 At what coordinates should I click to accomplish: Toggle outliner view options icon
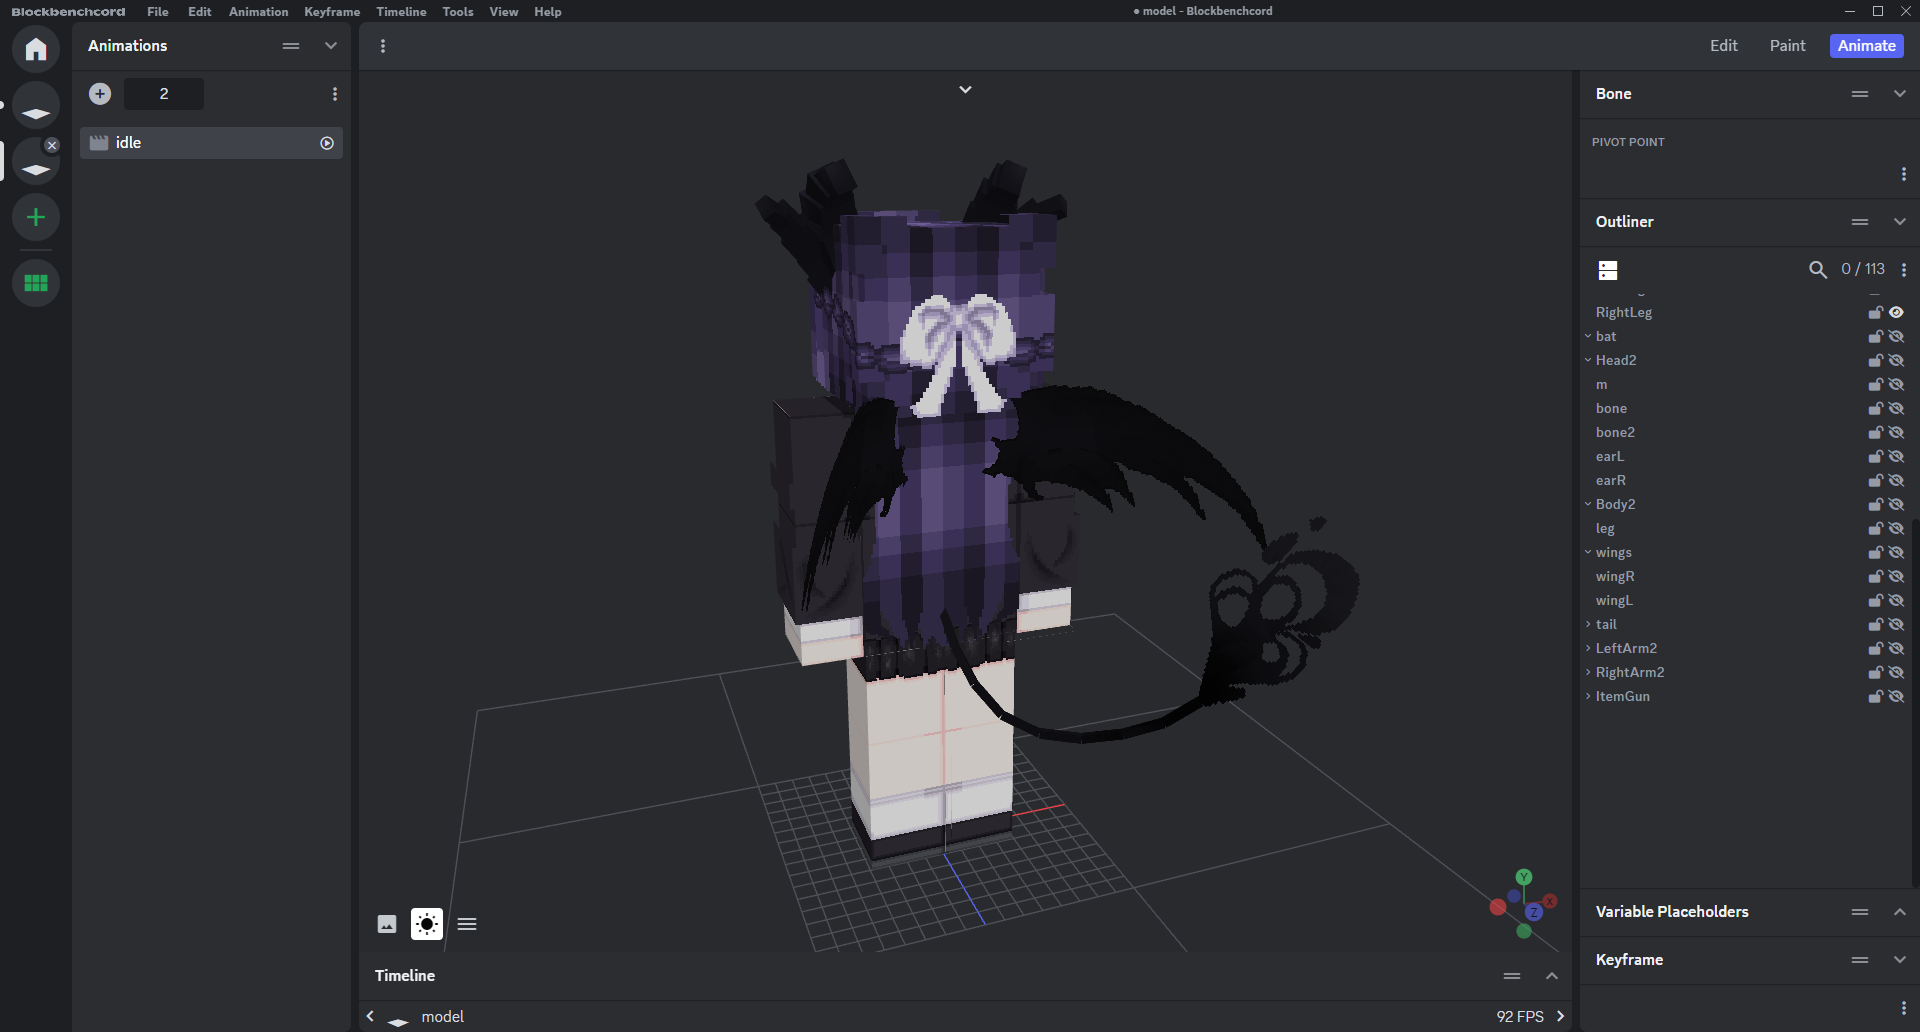tap(1608, 270)
